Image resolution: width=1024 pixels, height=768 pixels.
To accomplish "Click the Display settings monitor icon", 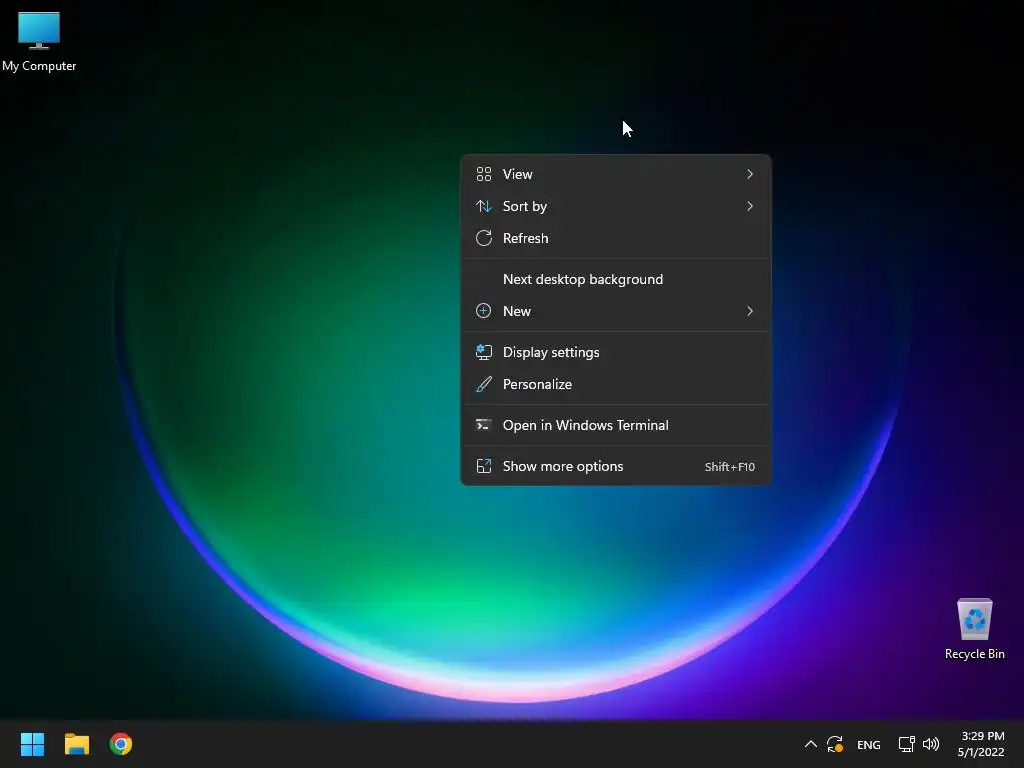I will (484, 353).
